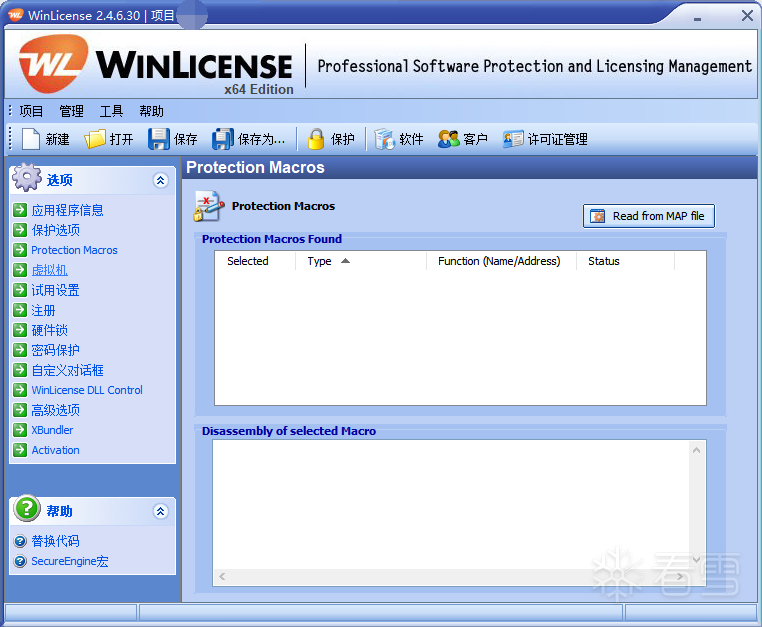Sort by the Selected column header
This screenshot has width=762, height=627.
(255, 261)
